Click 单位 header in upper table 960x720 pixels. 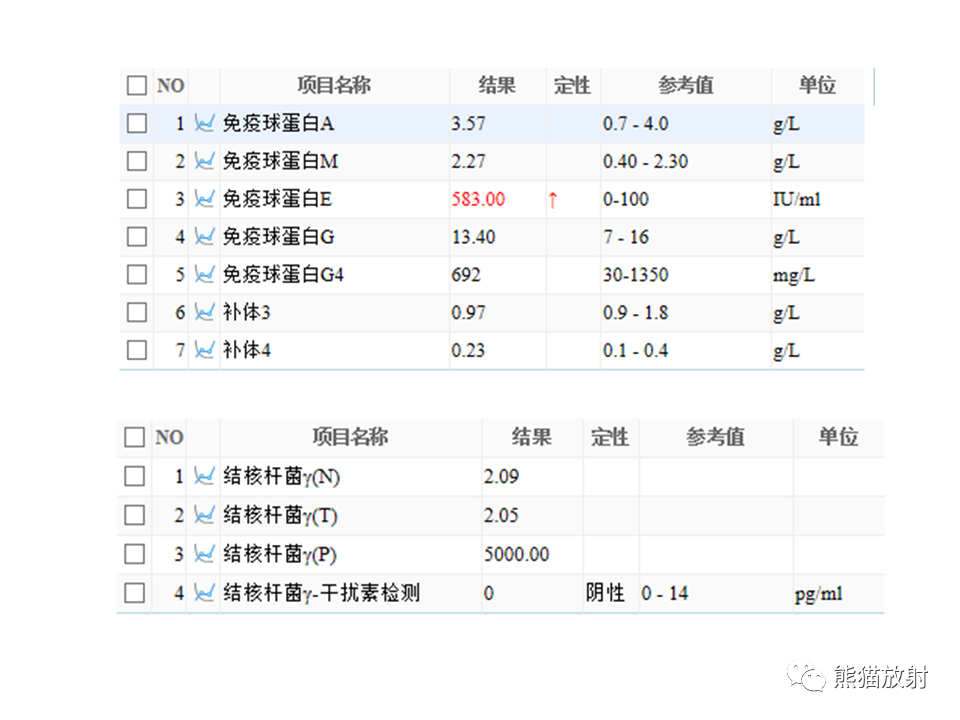pos(817,85)
